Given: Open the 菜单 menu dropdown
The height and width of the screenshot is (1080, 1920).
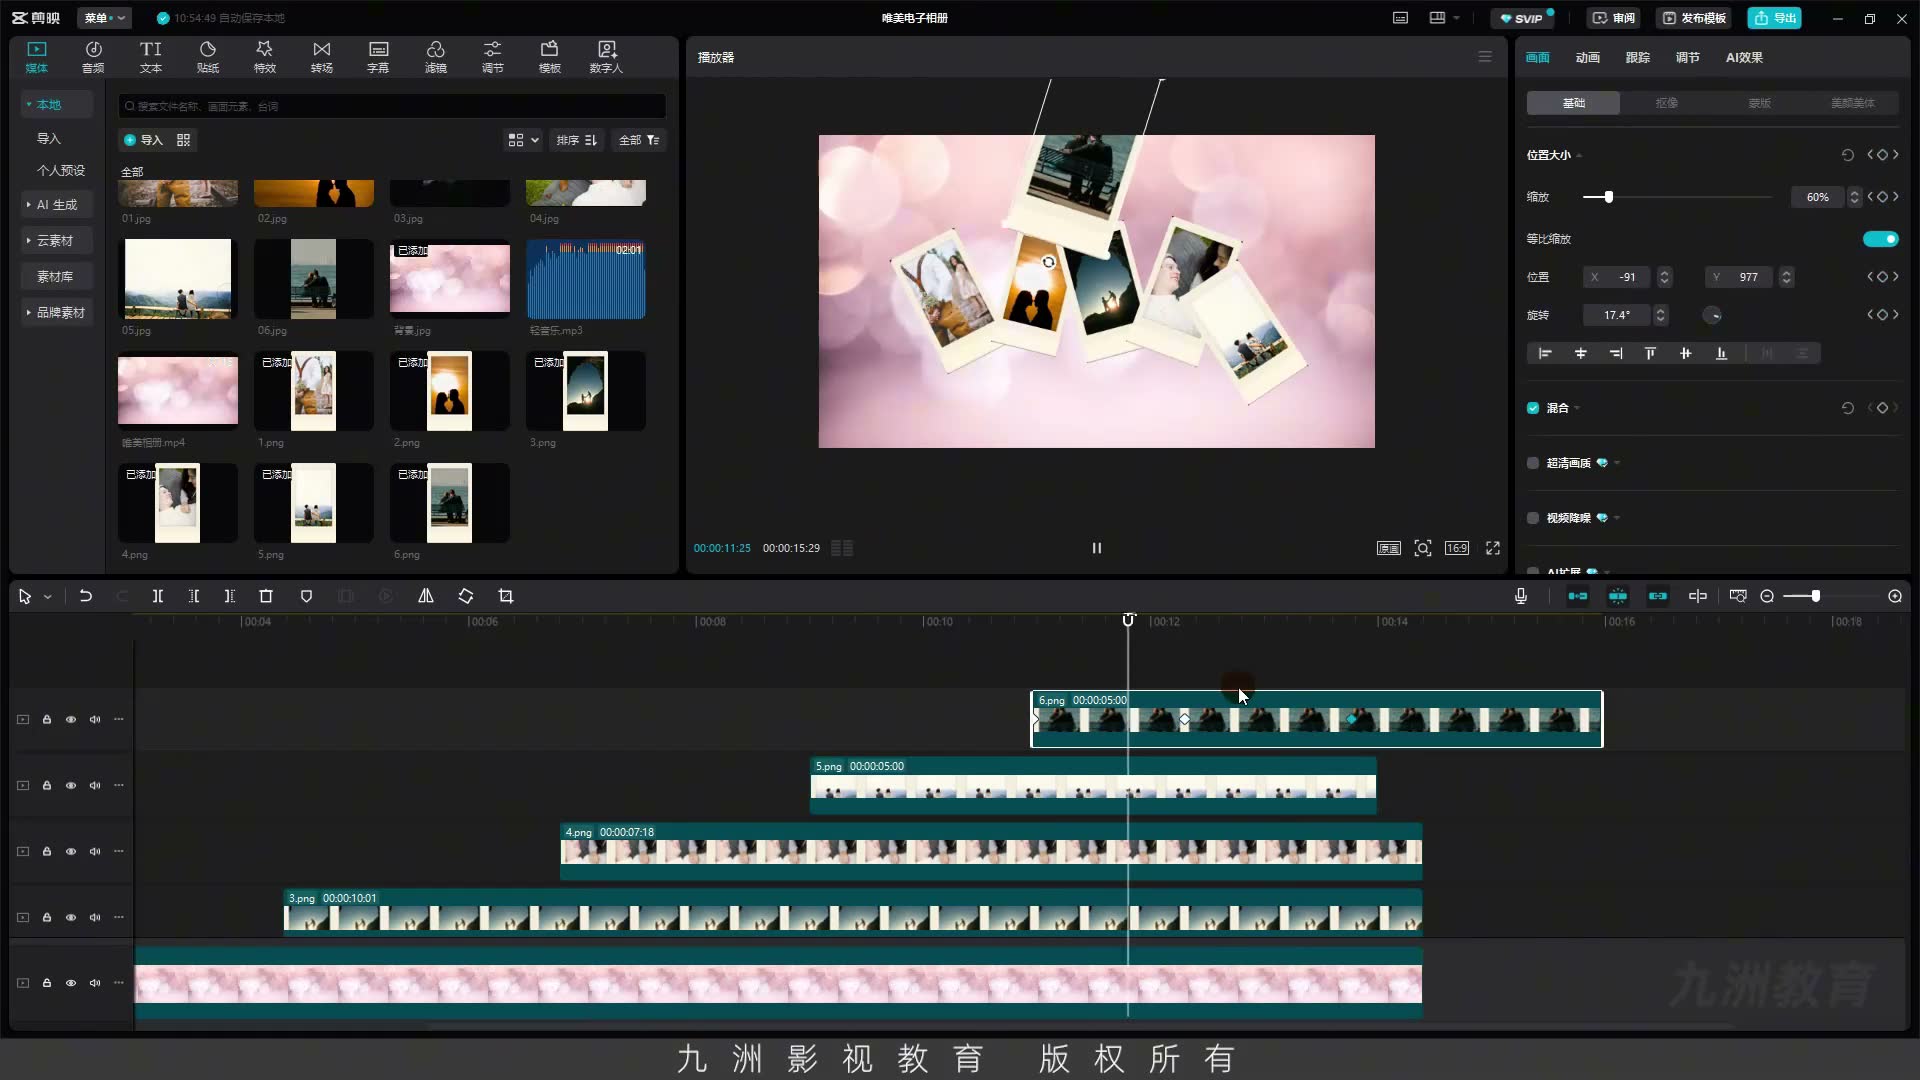Looking at the screenshot, I should tap(104, 18).
